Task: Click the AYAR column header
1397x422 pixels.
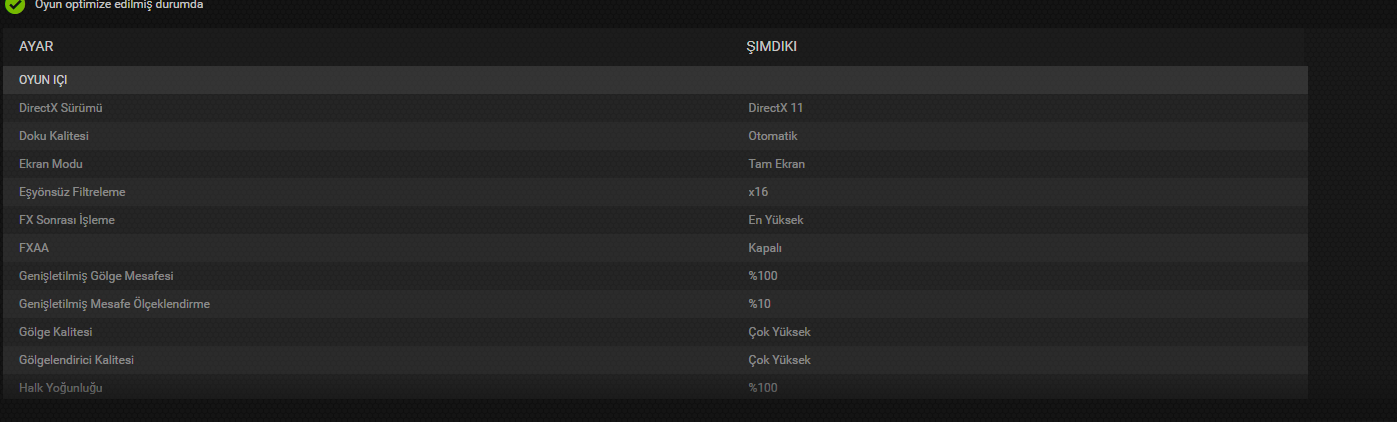Action: 36,47
